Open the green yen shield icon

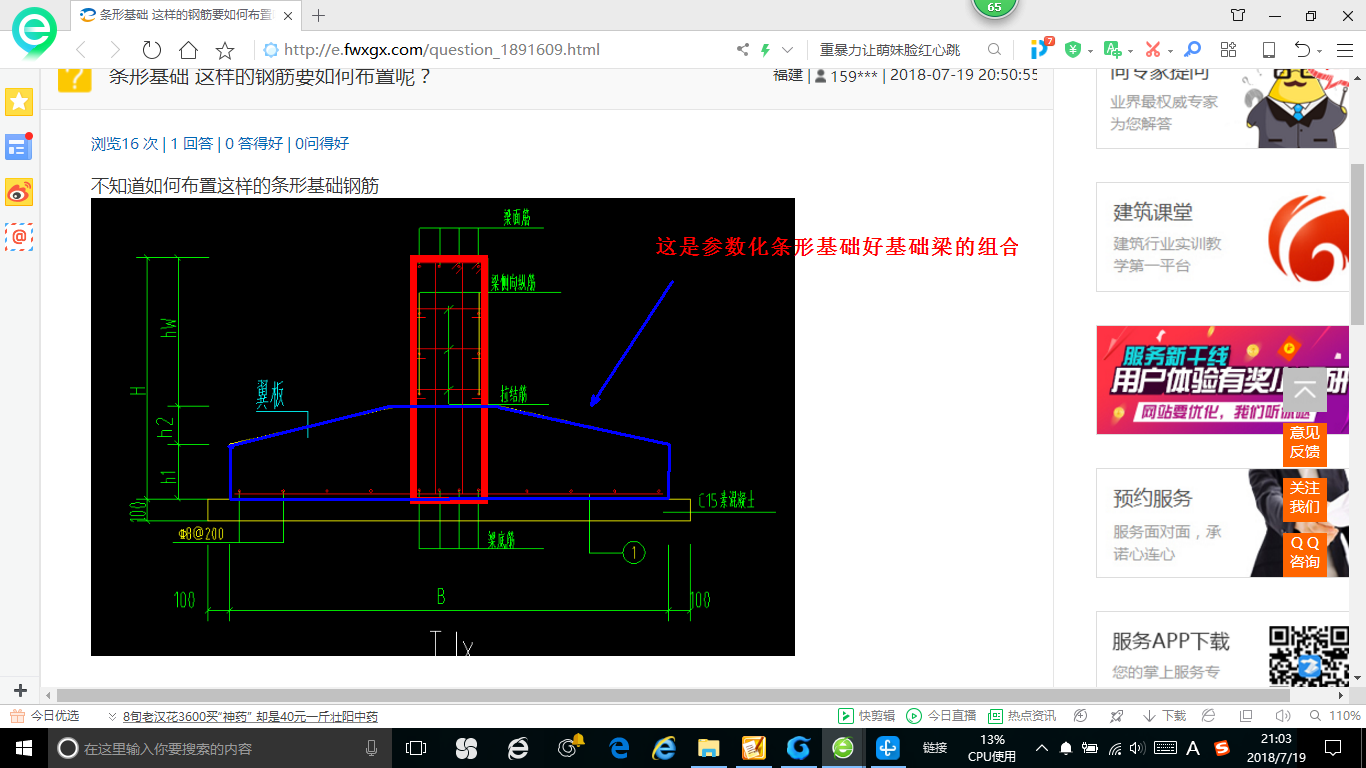(1073, 49)
